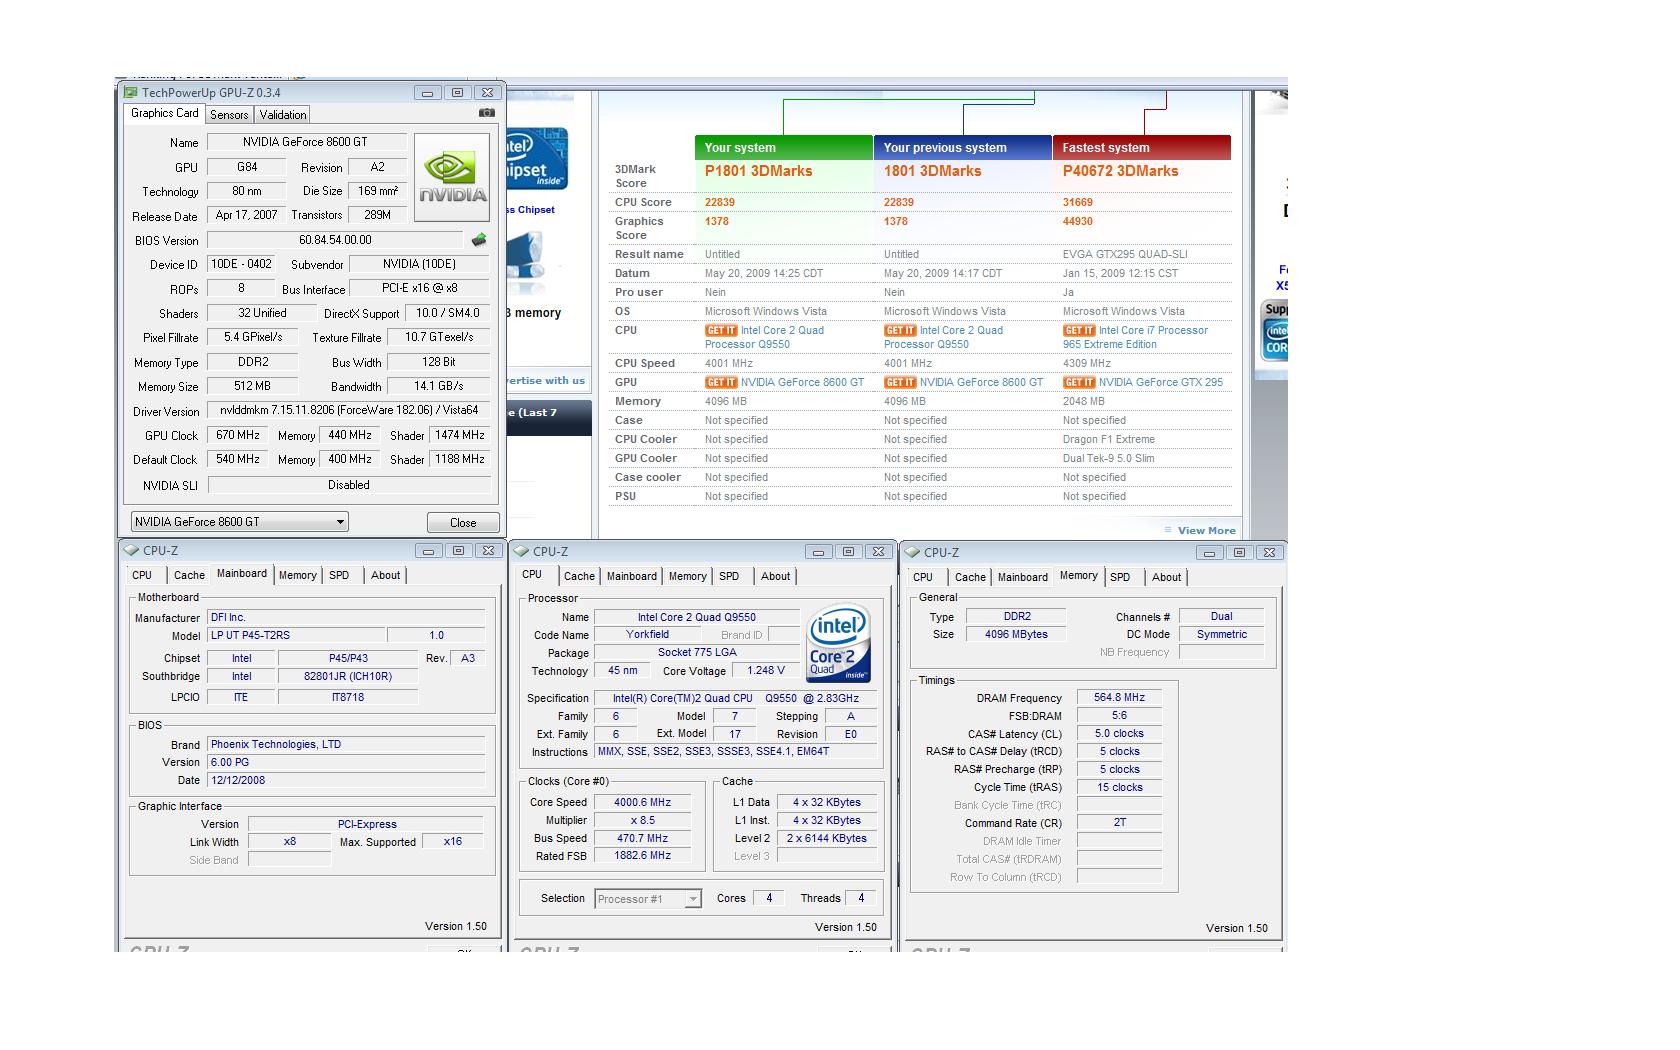Select the Cache tab in the processor CPU-Z window
1680x1050 pixels.
coord(579,576)
